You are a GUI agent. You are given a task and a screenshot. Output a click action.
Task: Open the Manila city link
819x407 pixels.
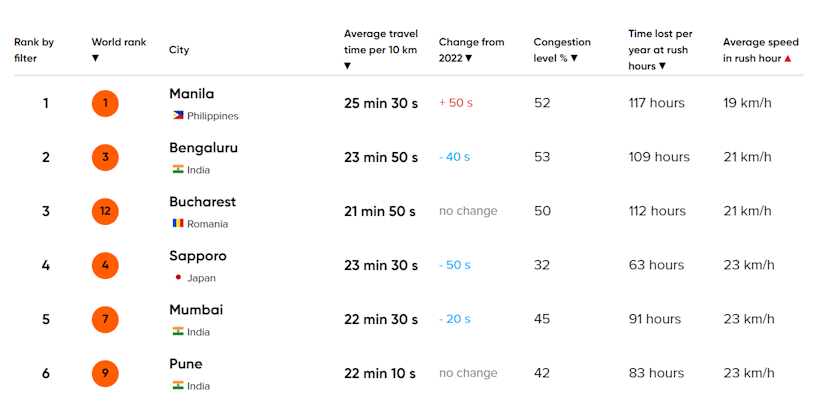tap(192, 94)
